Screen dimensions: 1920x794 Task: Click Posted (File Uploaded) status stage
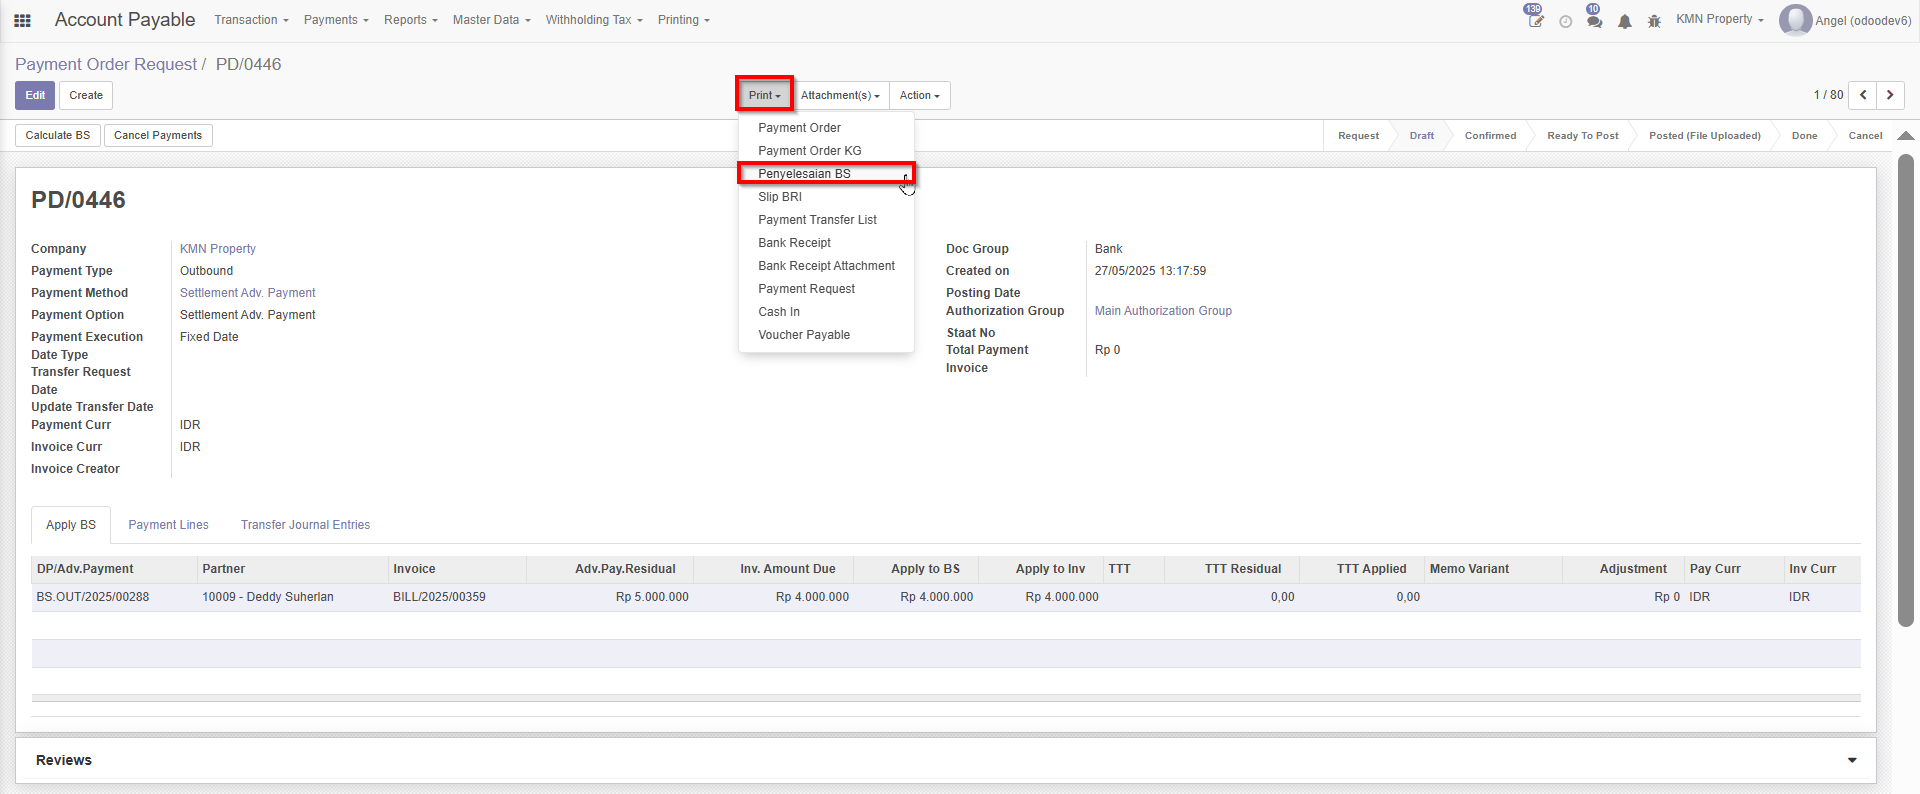coord(1704,136)
